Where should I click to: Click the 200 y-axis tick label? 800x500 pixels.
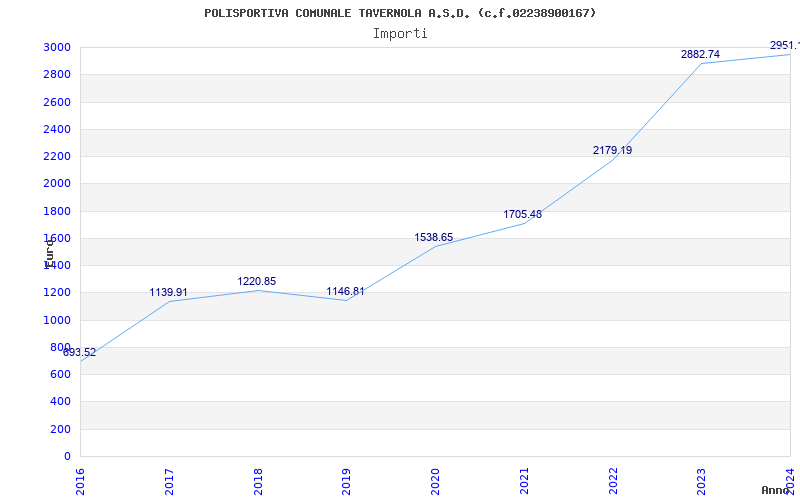[x=61, y=429]
